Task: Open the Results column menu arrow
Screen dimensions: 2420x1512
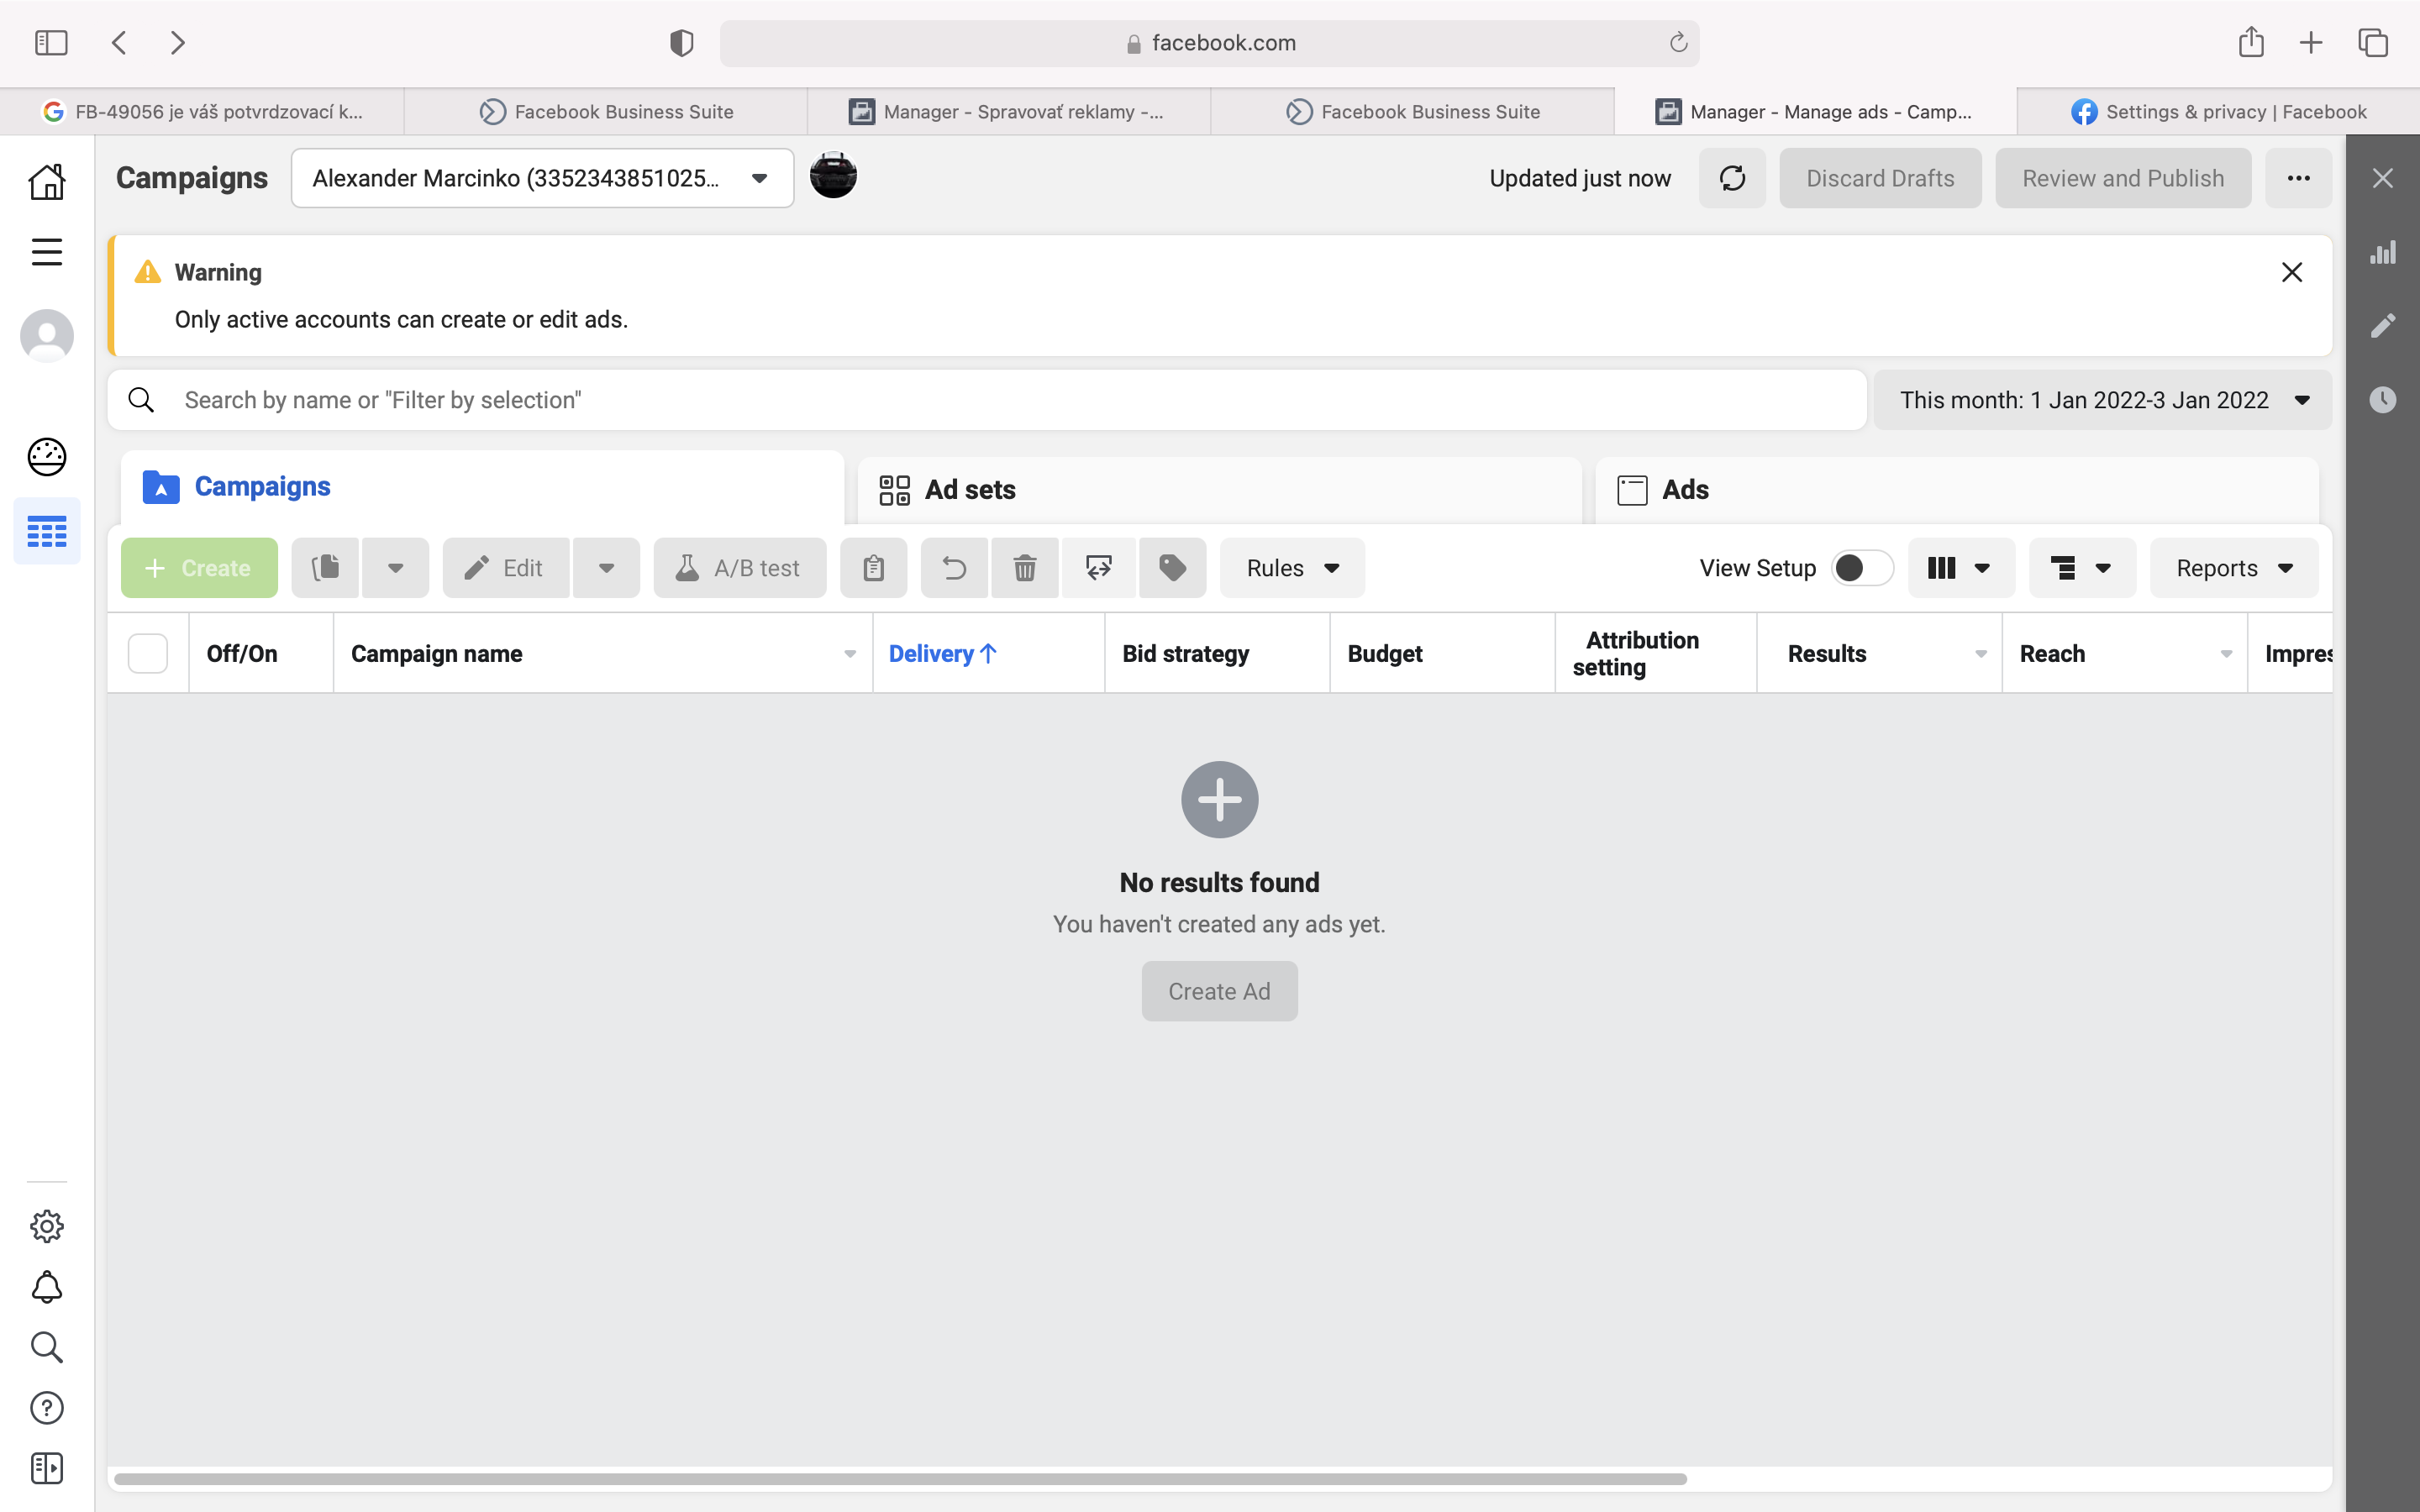Action: [1981, 654]
